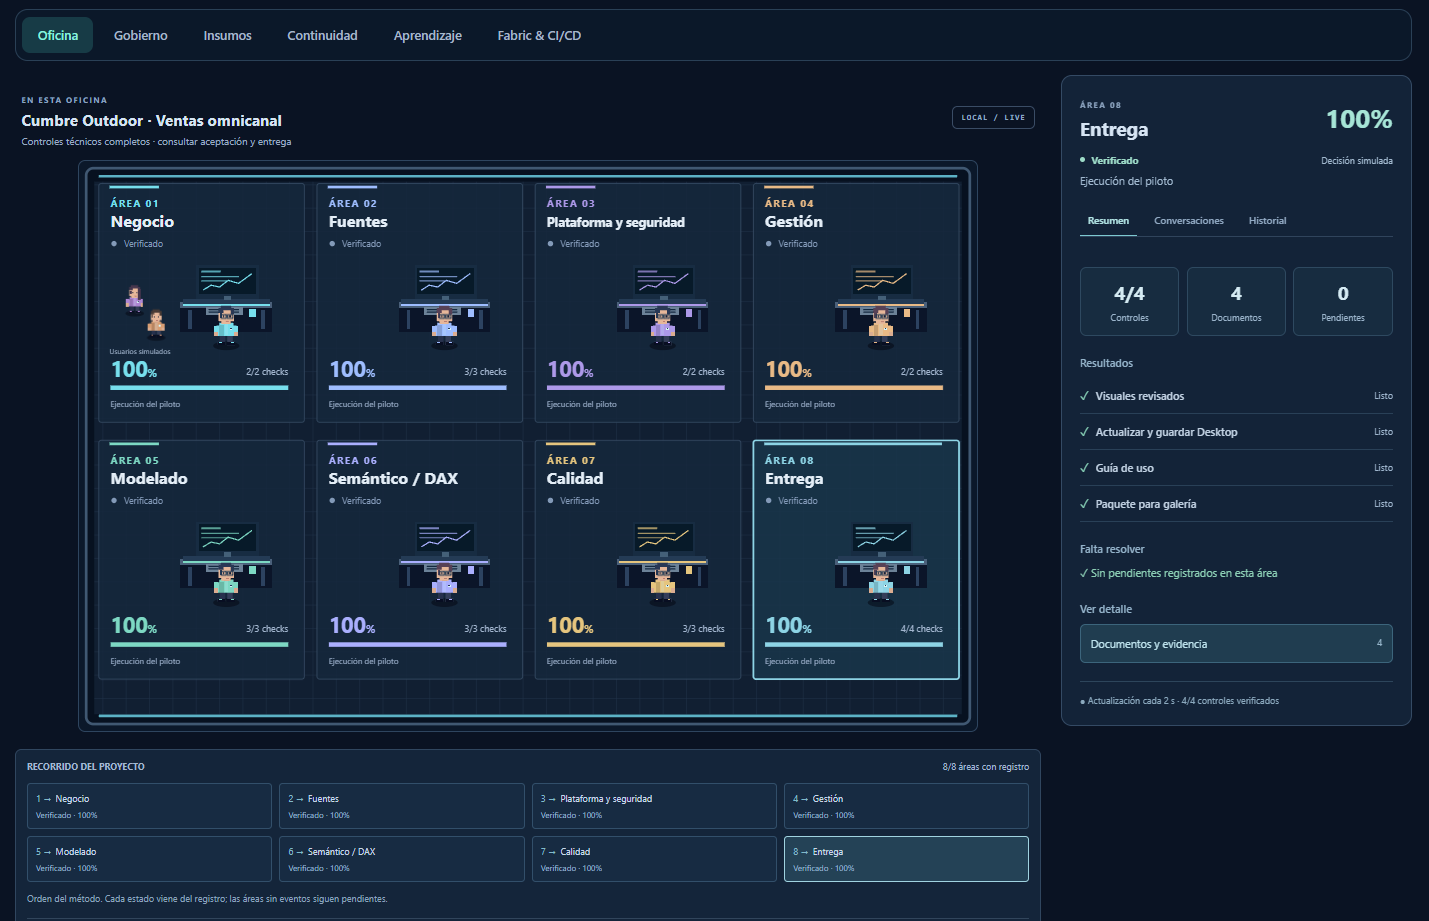
Task: Click the desk workstation illustration in Calidad card
Action: point(662,563)
